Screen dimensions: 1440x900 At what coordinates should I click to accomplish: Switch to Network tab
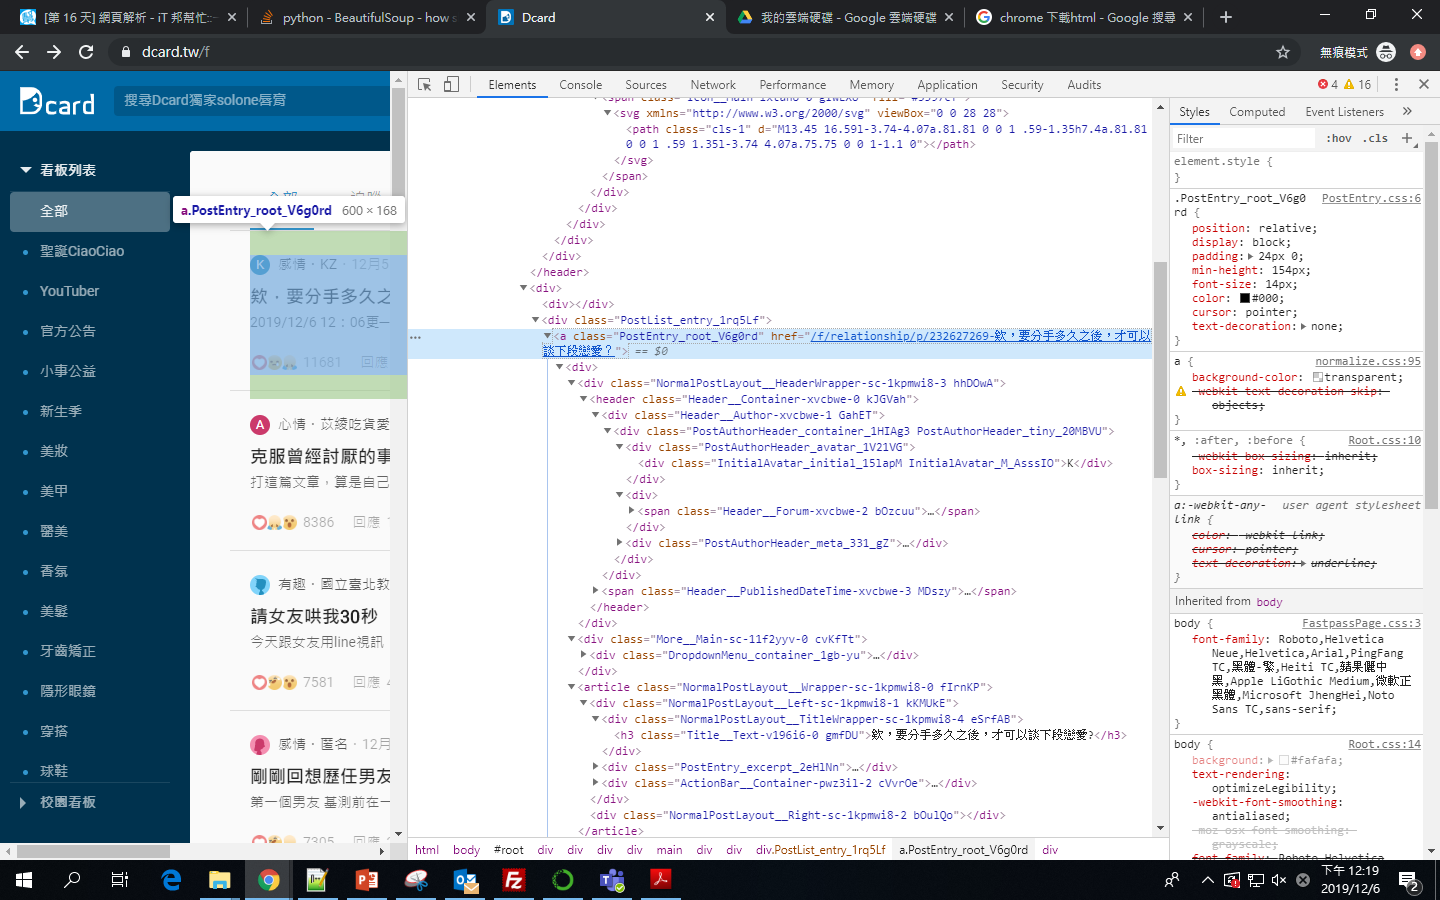pyautogui.click(x=713, y=85)
